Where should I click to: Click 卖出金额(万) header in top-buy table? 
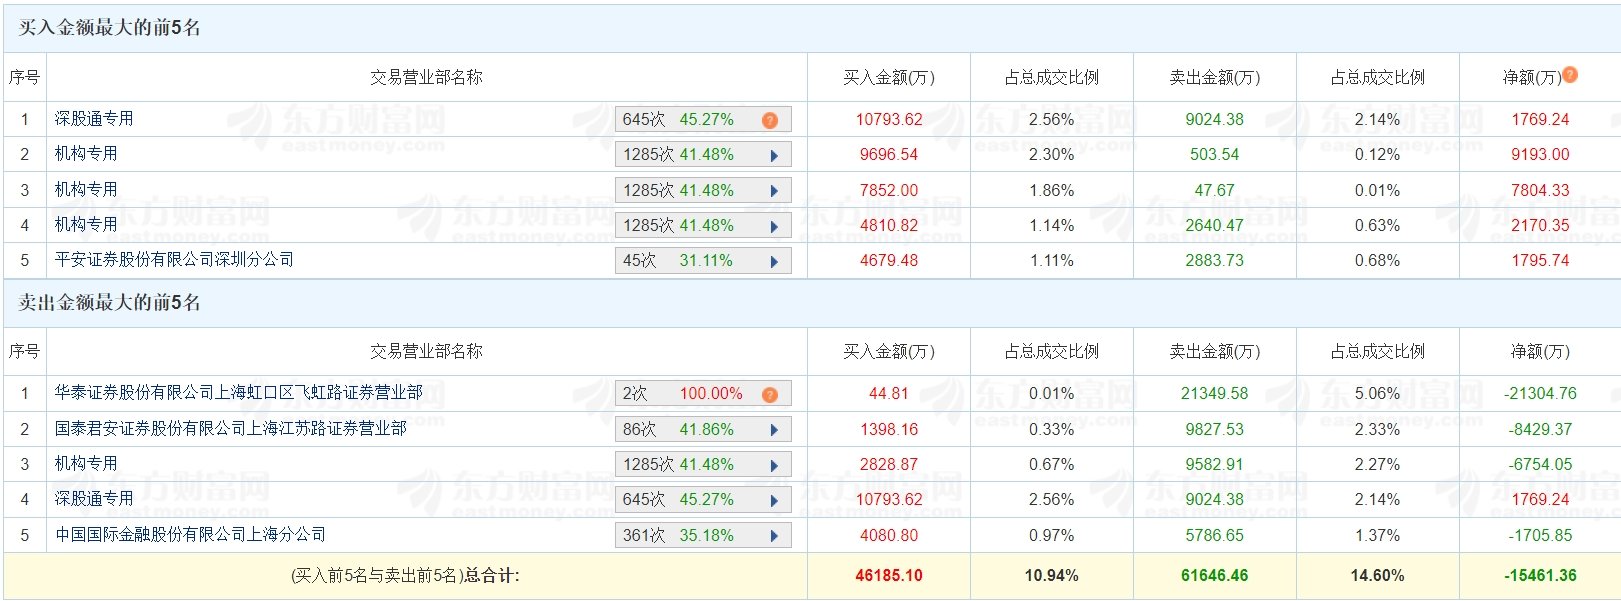[1215, 77]
